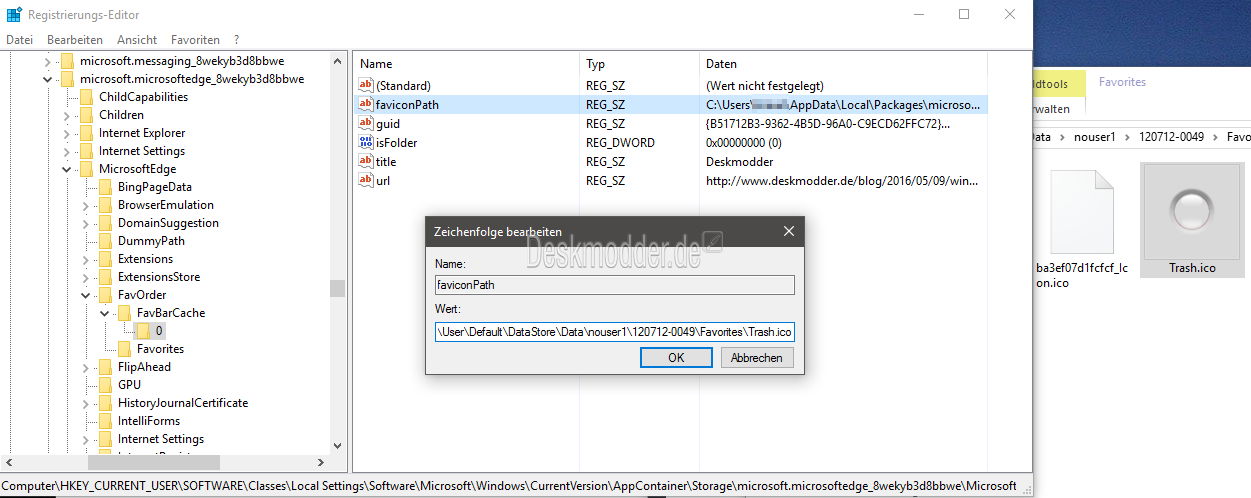Click the Registrierungs-Editor title bar icon
This screenshot has width=1251, height=498.
coord(14,14)
